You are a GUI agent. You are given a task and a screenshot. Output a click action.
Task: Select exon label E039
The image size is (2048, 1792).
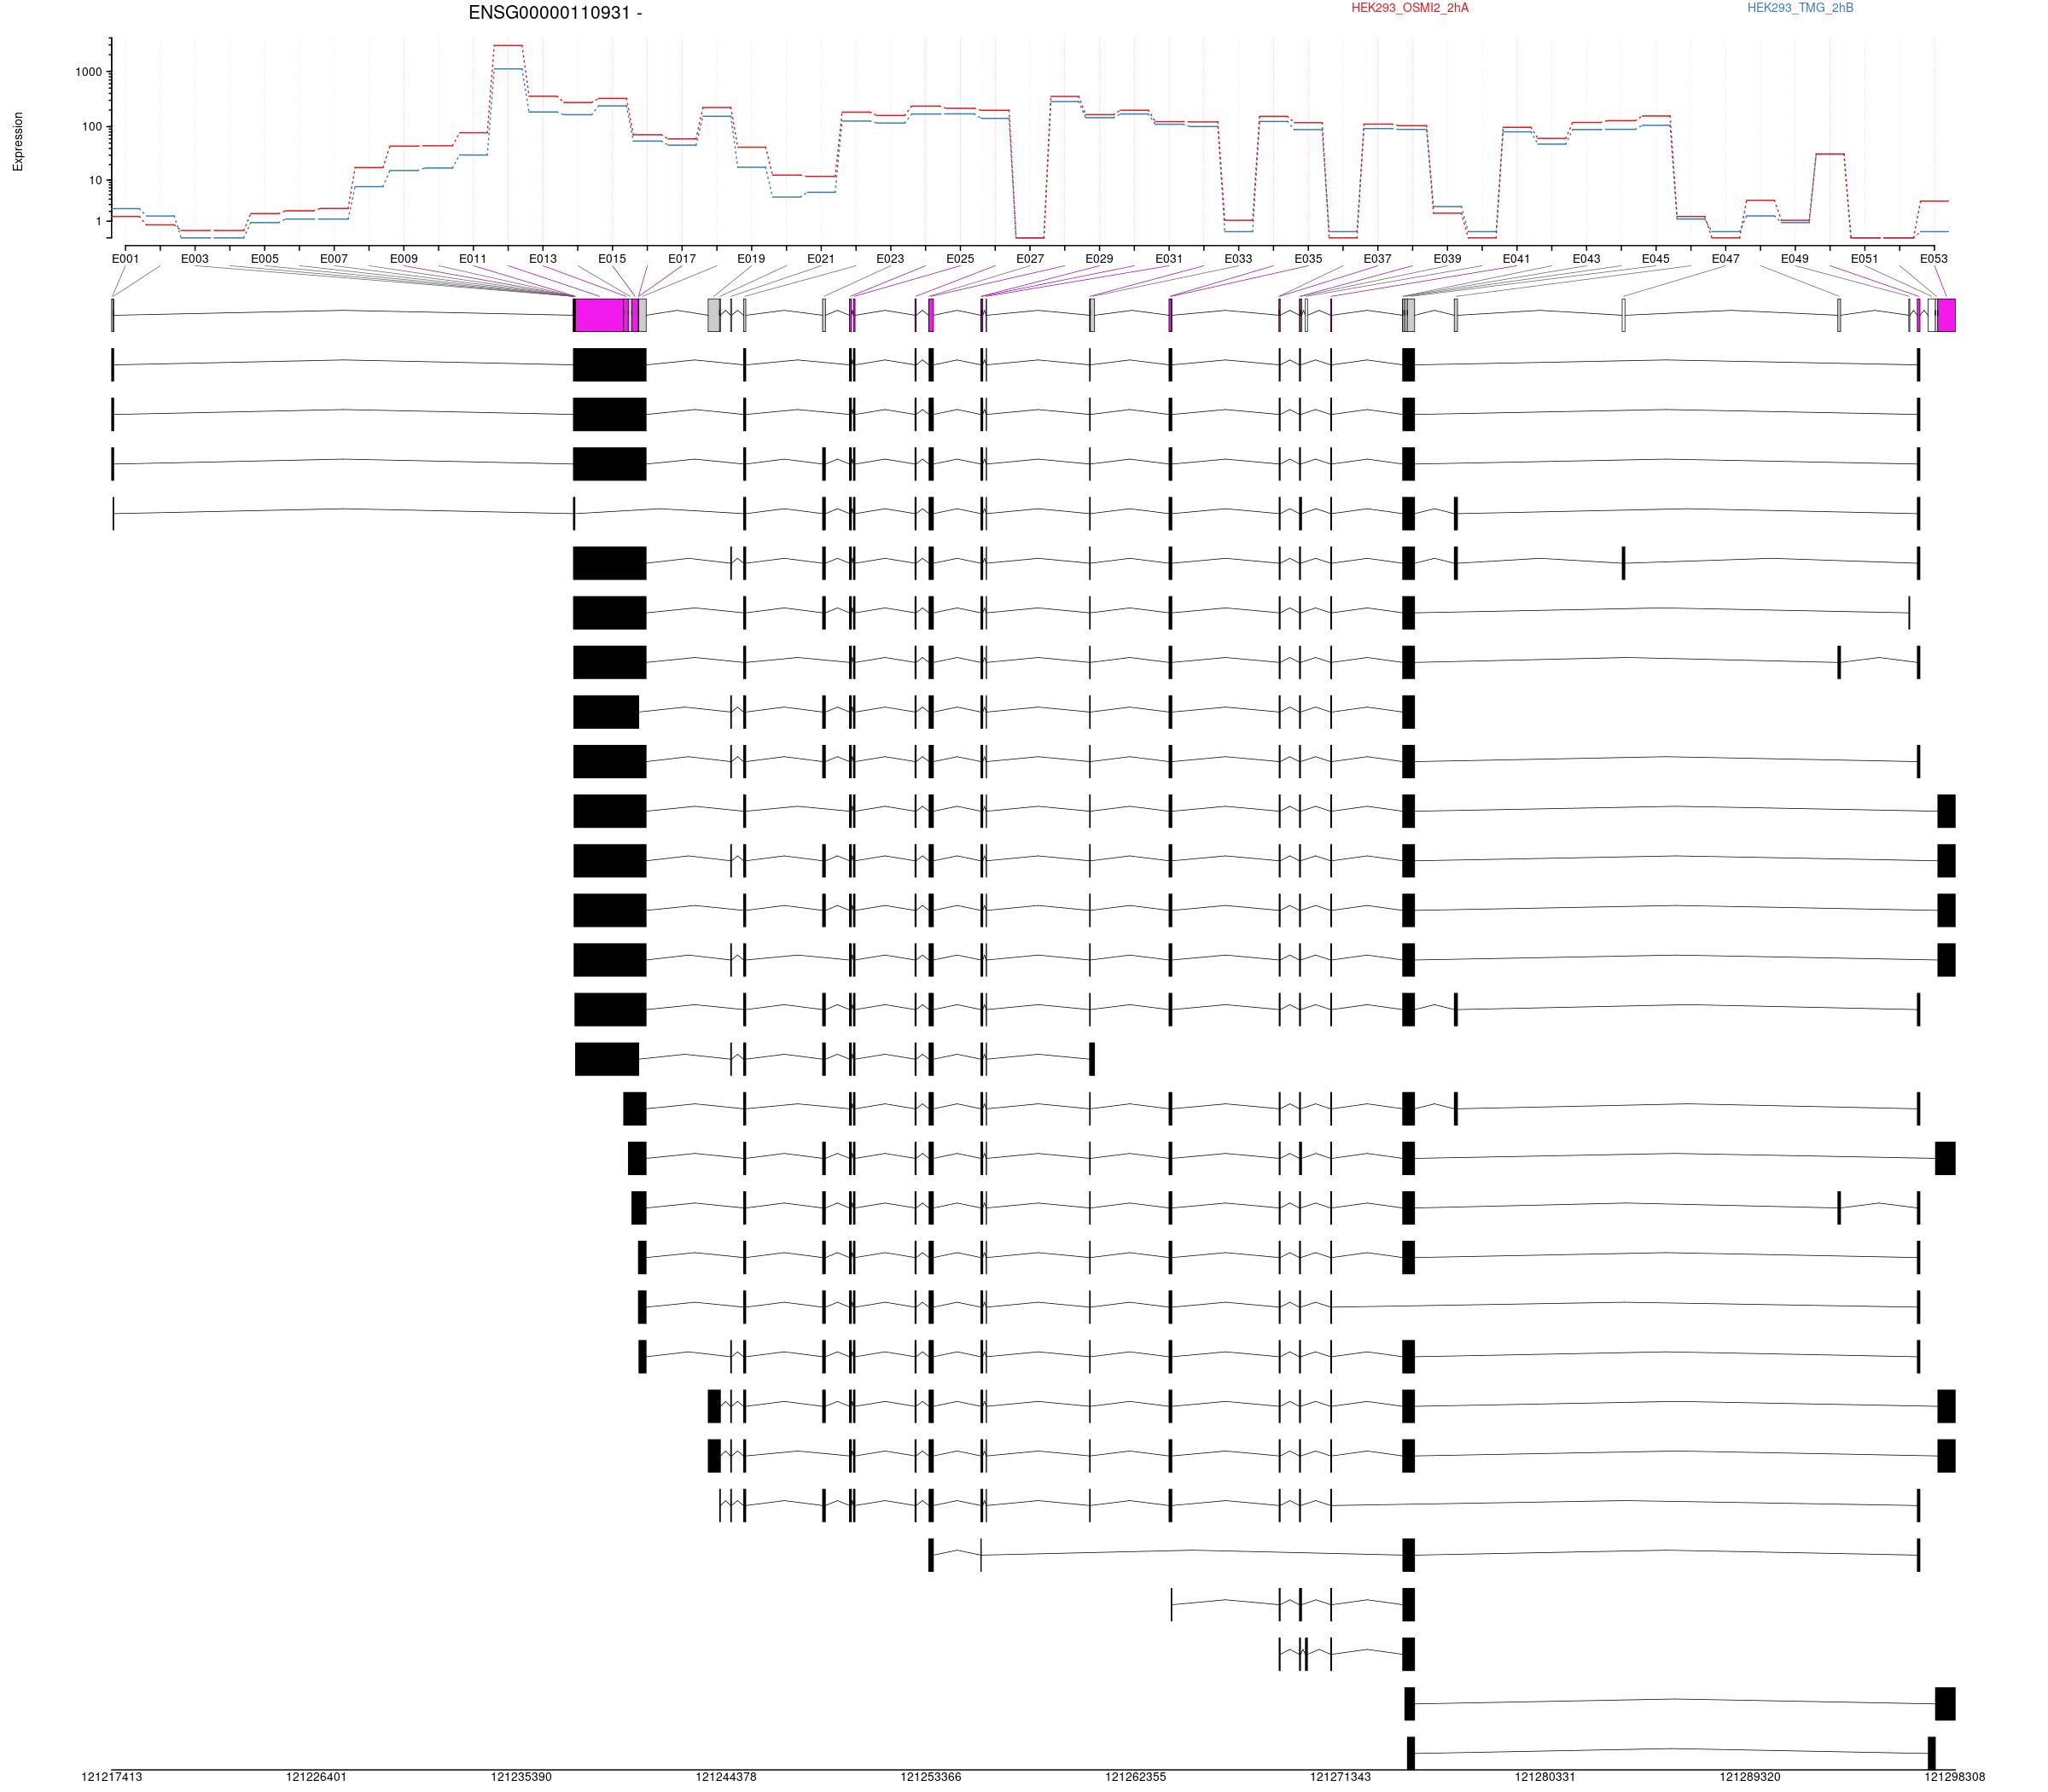[x=1447, y=259]
